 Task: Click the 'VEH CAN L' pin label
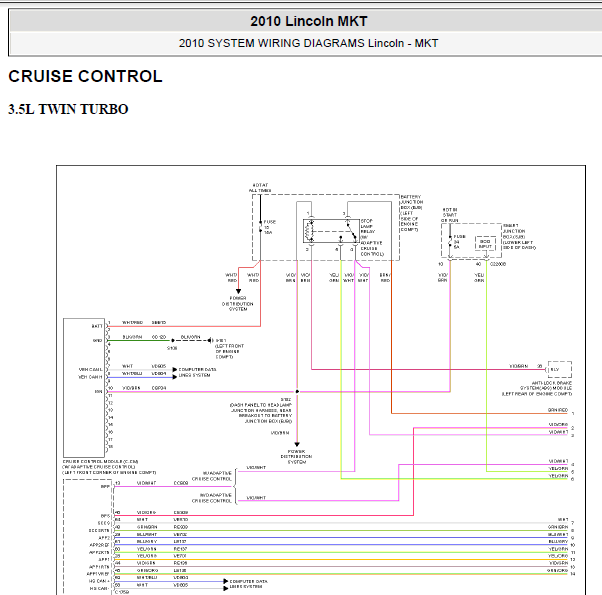coord(91,370)
